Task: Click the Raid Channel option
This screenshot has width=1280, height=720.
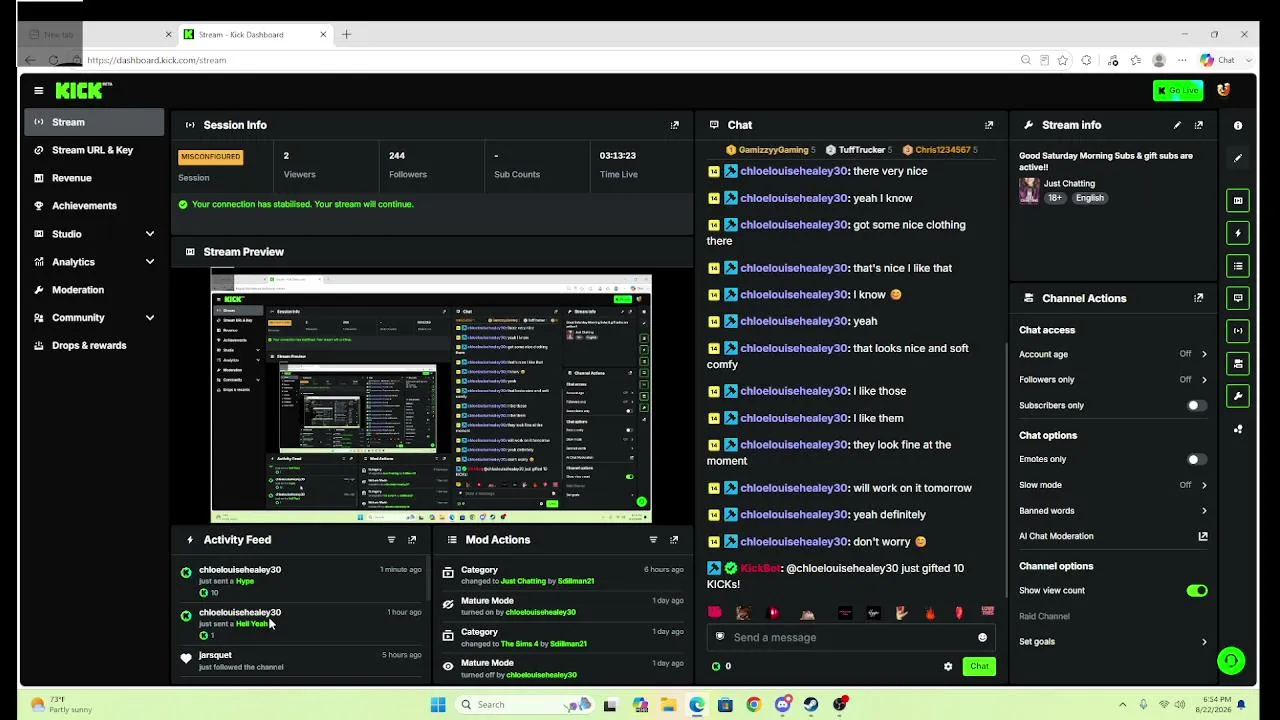Action: point(1044,617)
